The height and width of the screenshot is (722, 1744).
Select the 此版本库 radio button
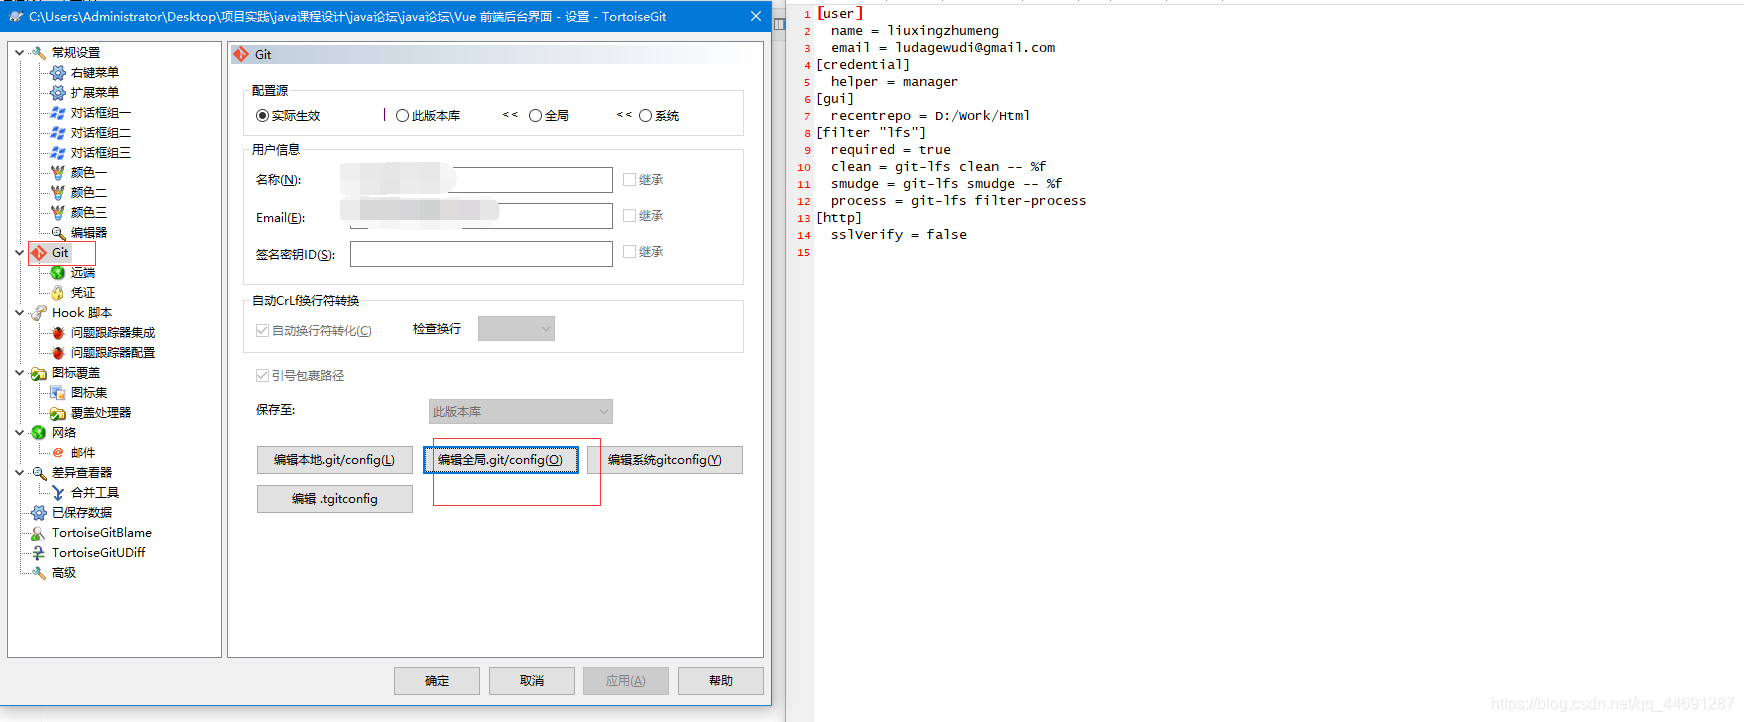click(x=402, y=116)
